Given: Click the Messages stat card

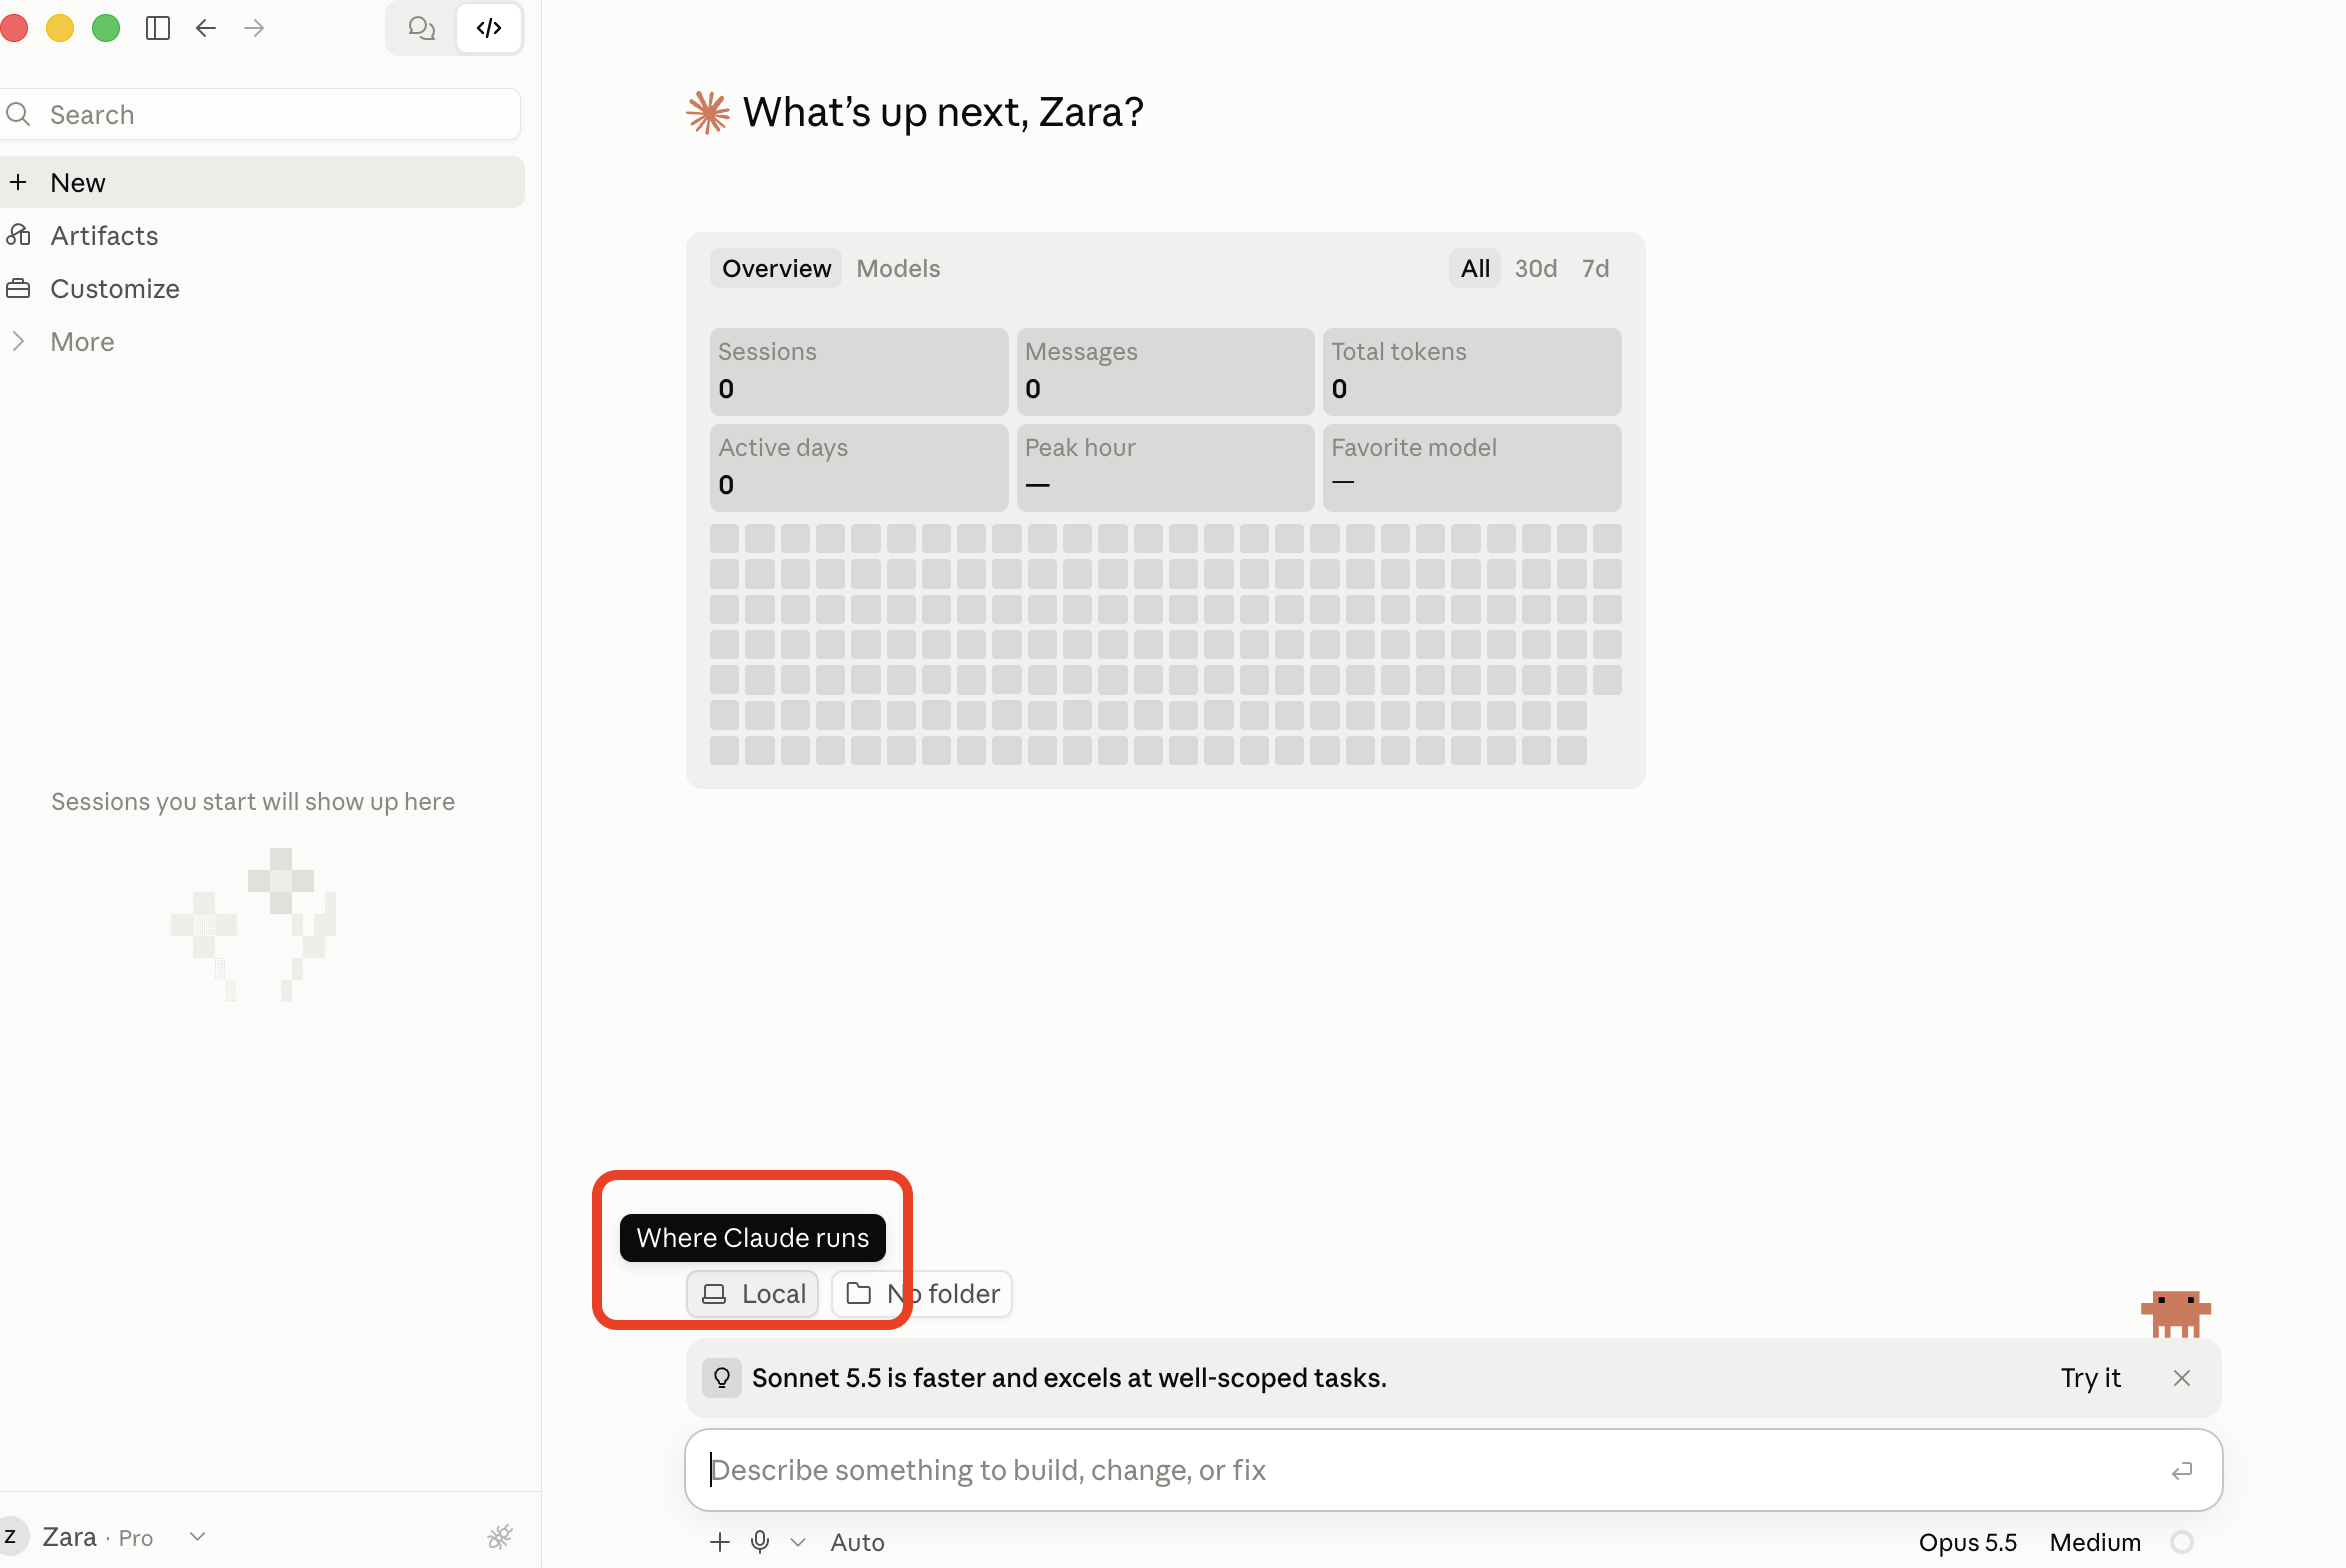Looking at the screenshot, I should [x=1165, y=371].
